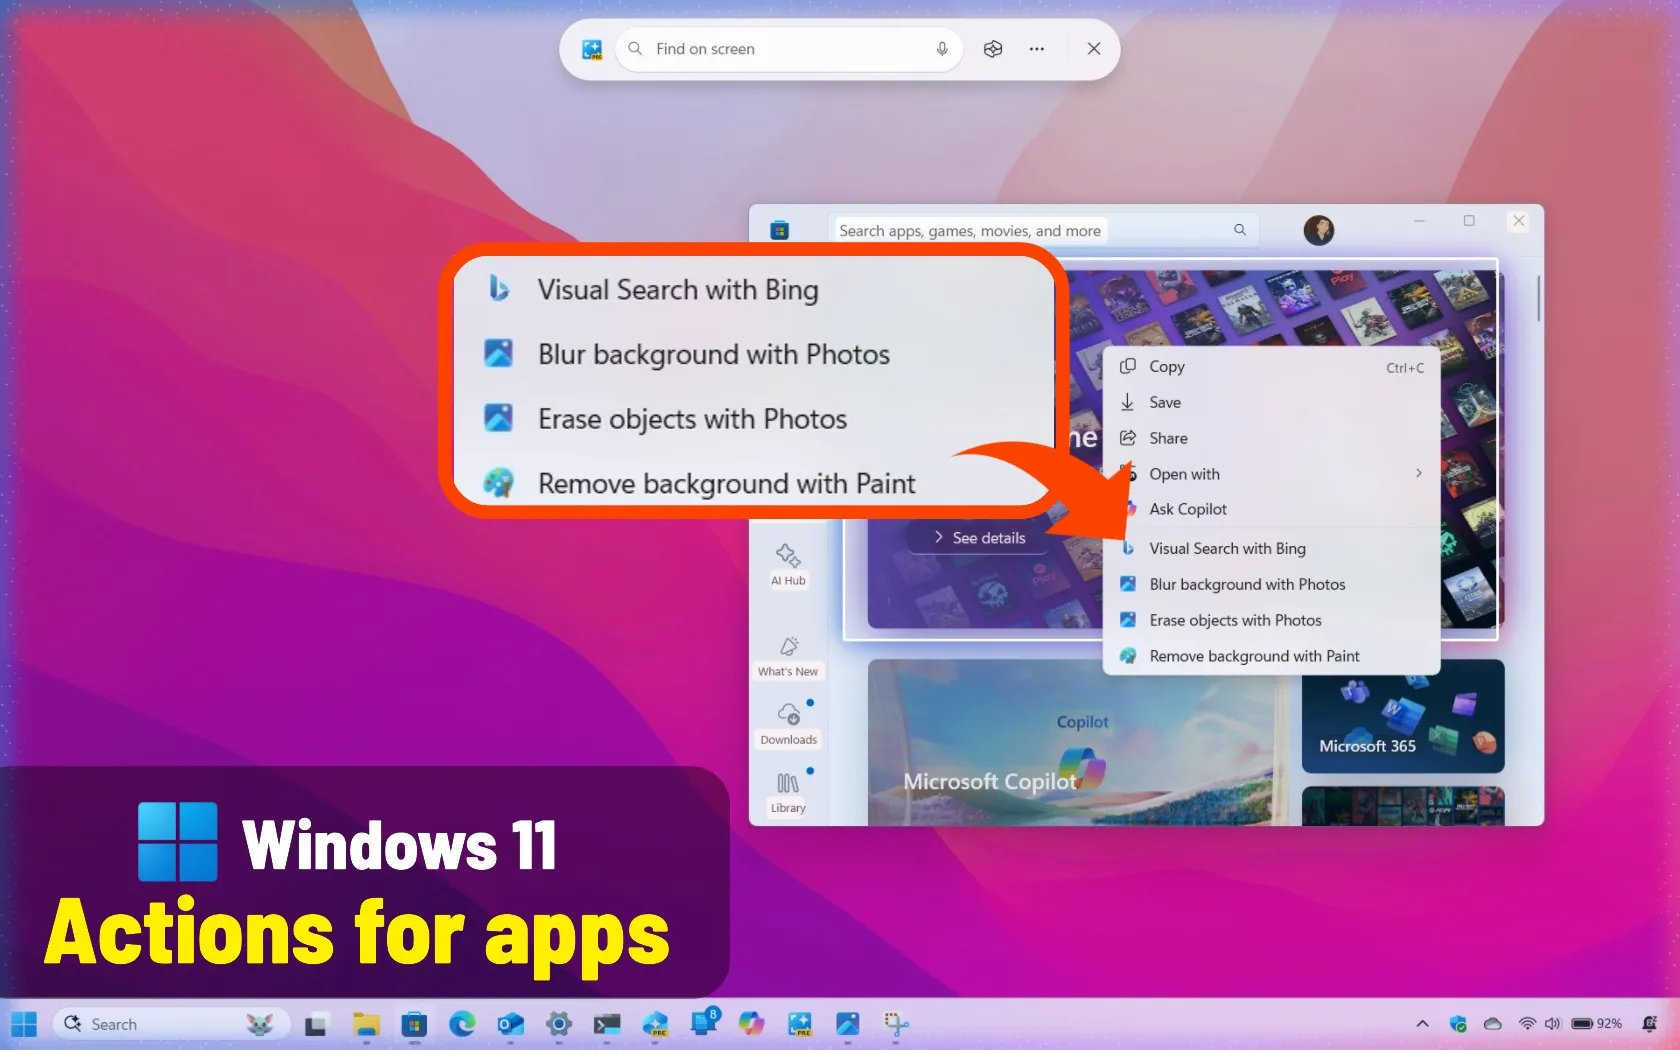Open Library in the Store sidebar

point(788,793)
